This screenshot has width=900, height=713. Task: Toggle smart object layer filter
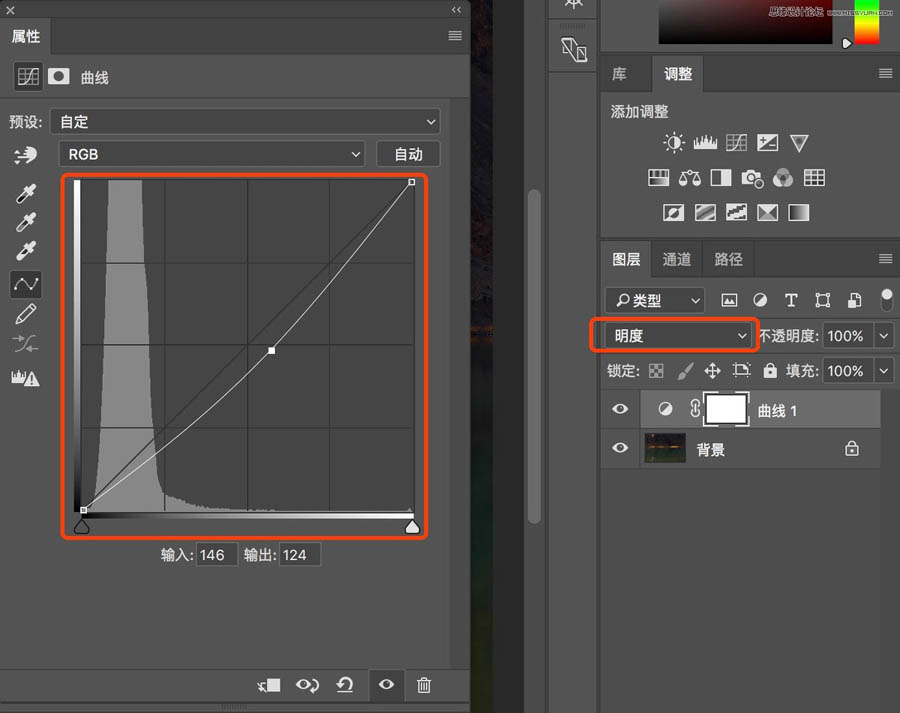[854, 300]
